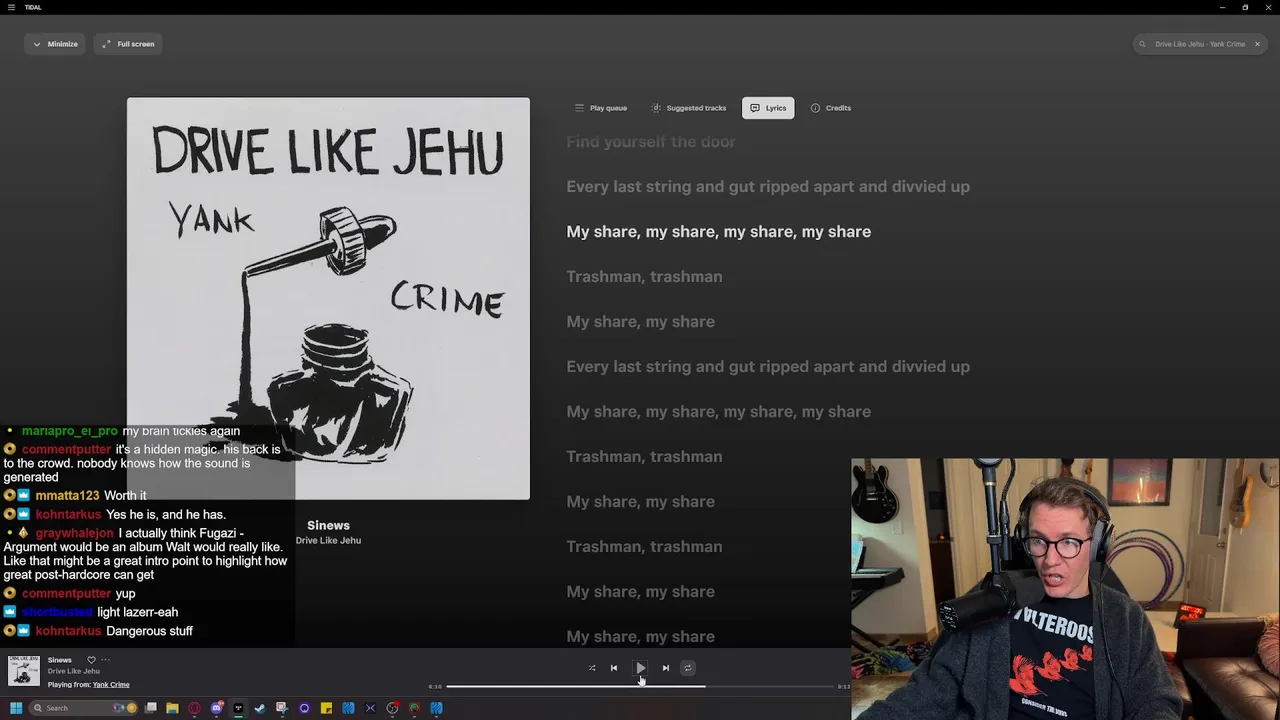Skip to the next track
This screenshot has width=1280, height=720.
coord(665,667)
